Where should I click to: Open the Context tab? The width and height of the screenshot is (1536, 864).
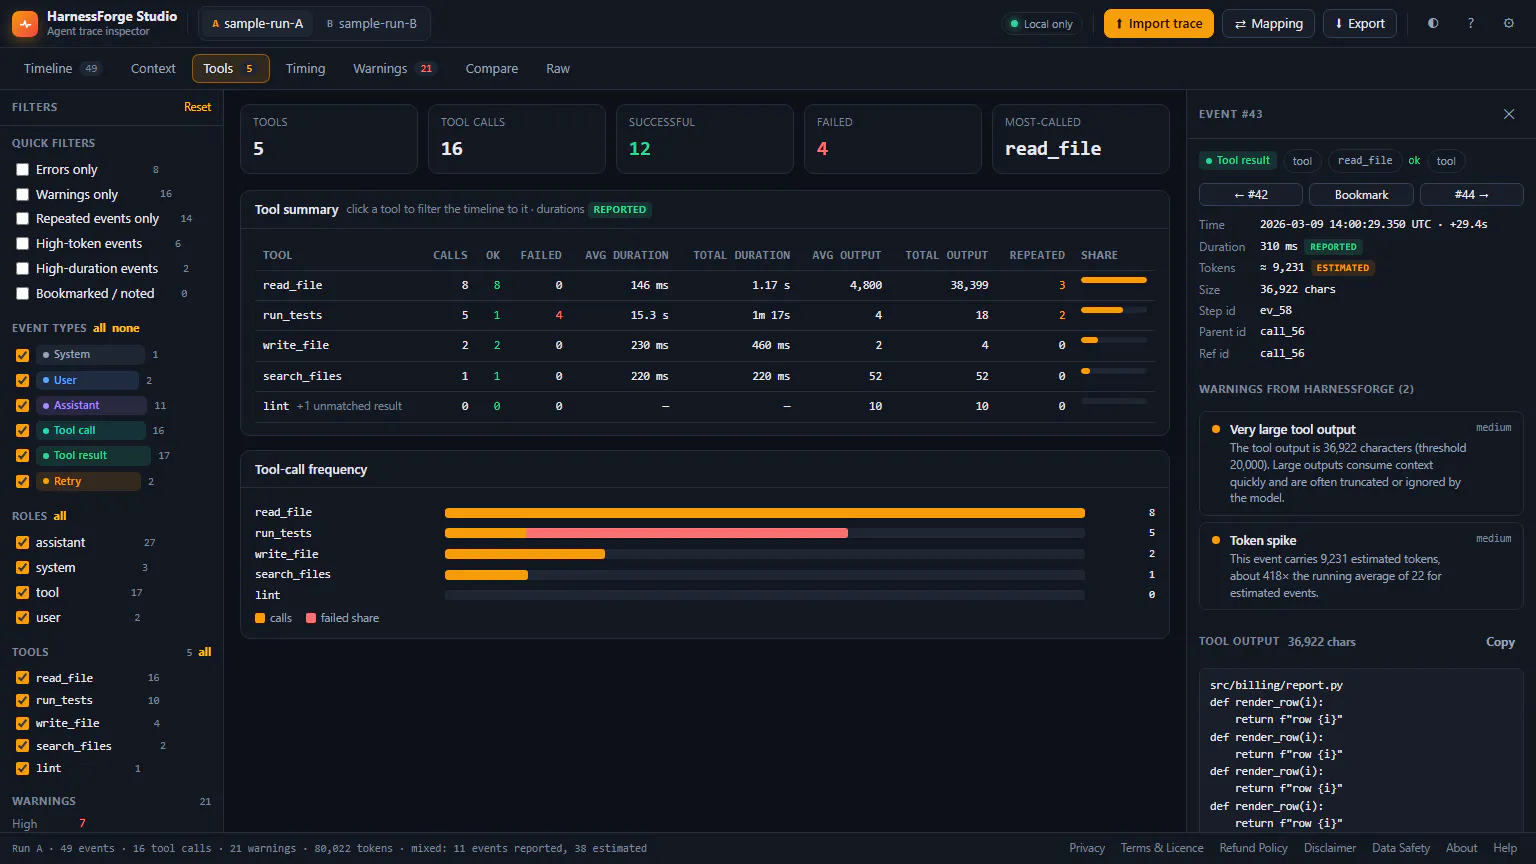(x=153, y=69)
